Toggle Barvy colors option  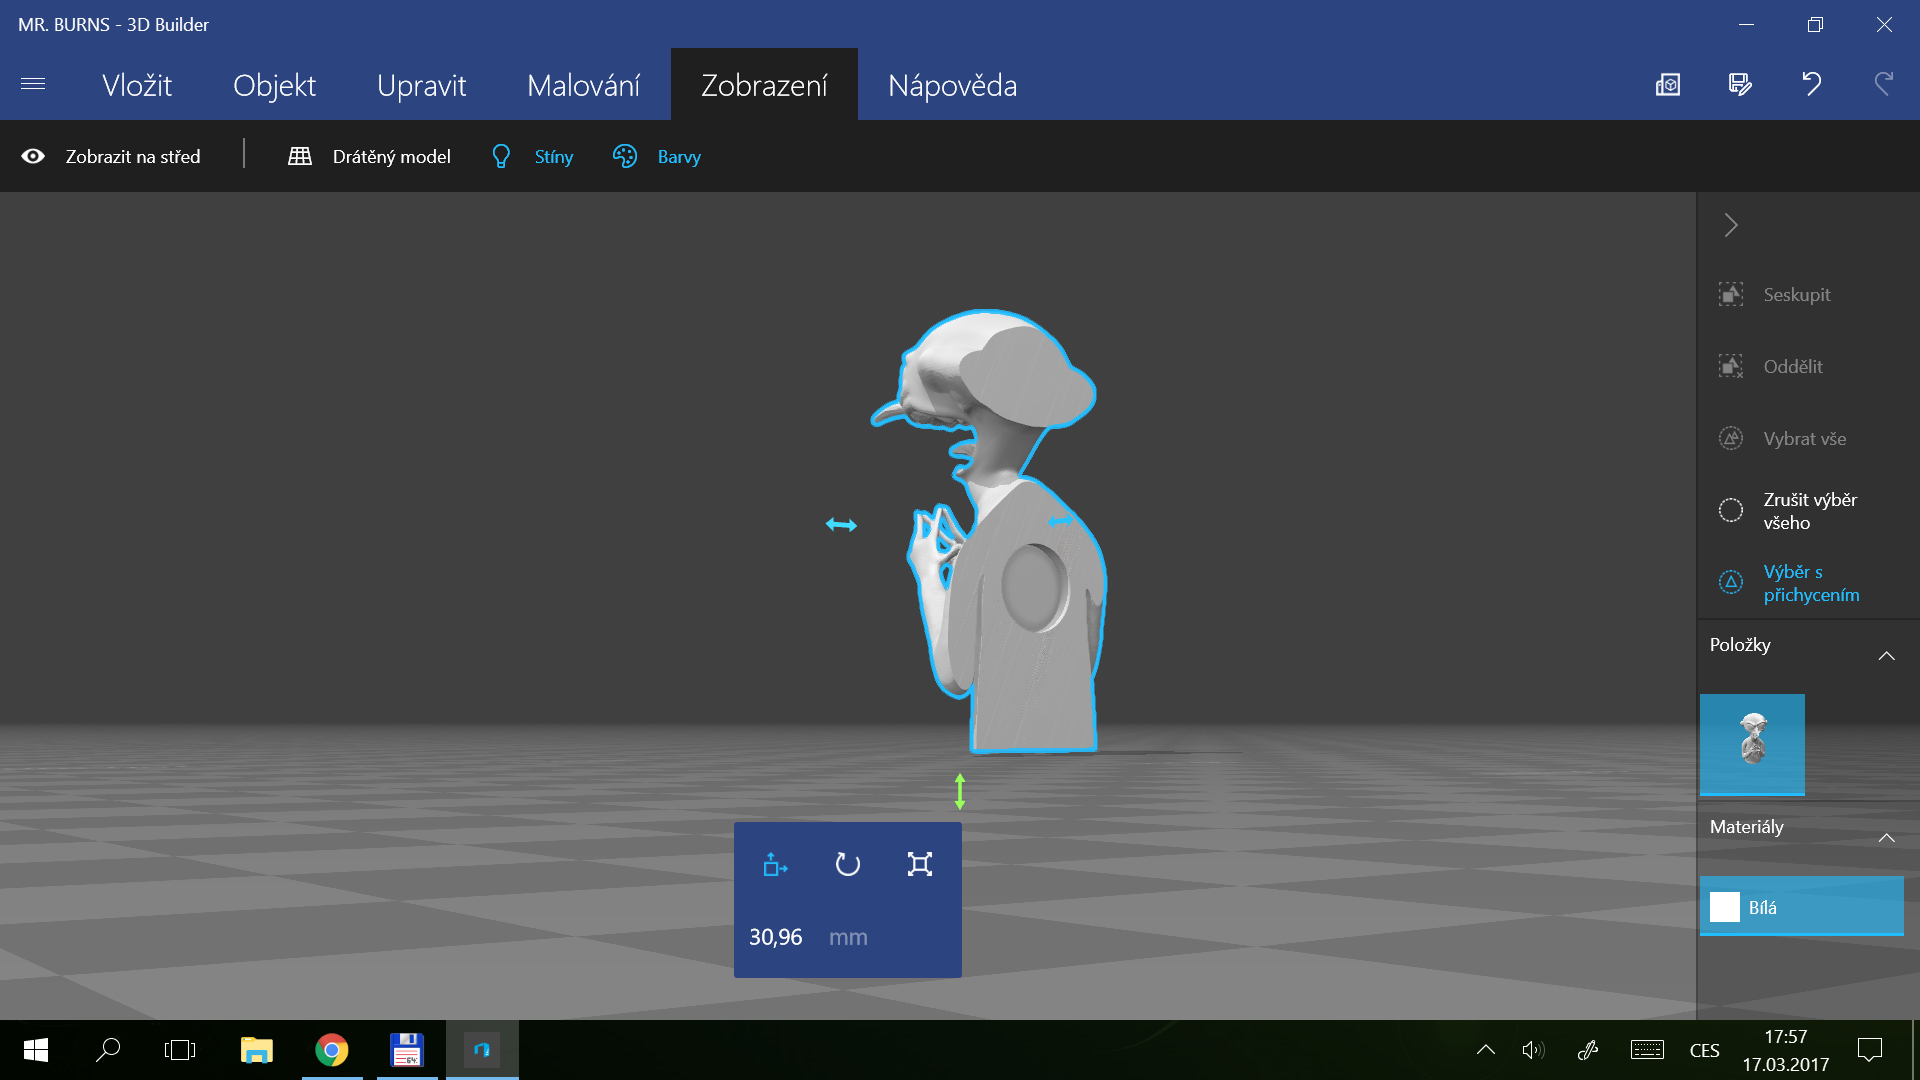(x=679, y=156)
